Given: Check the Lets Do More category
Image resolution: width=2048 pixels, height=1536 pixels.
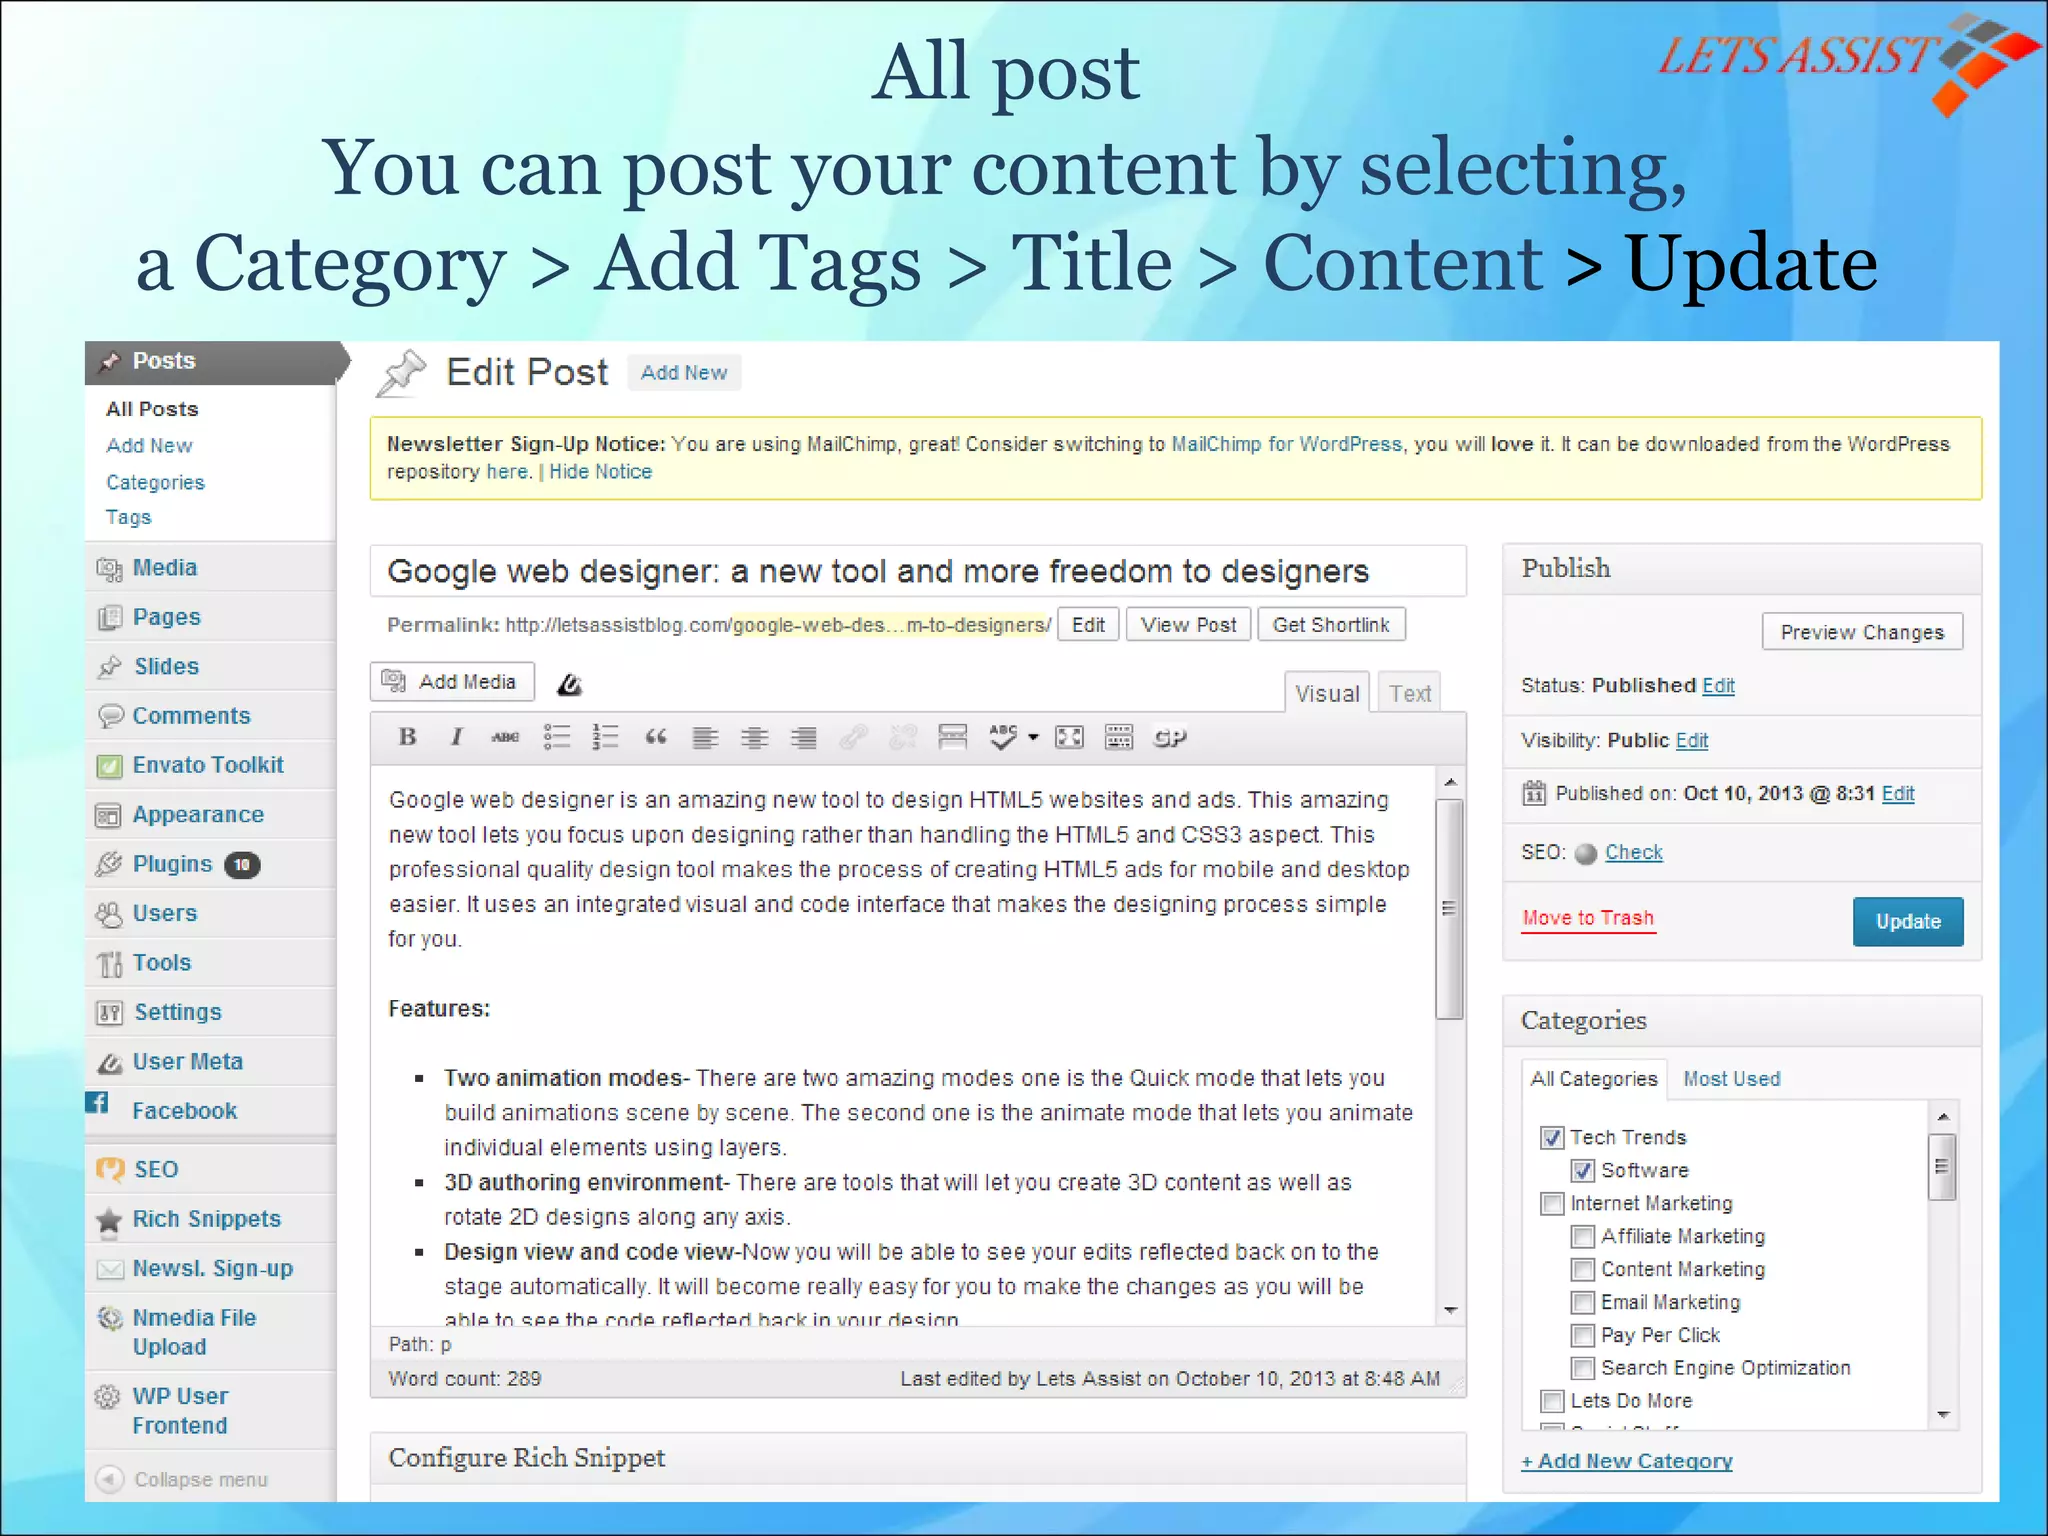Looking at the screenshot, I should [x=1552, y=1401].
